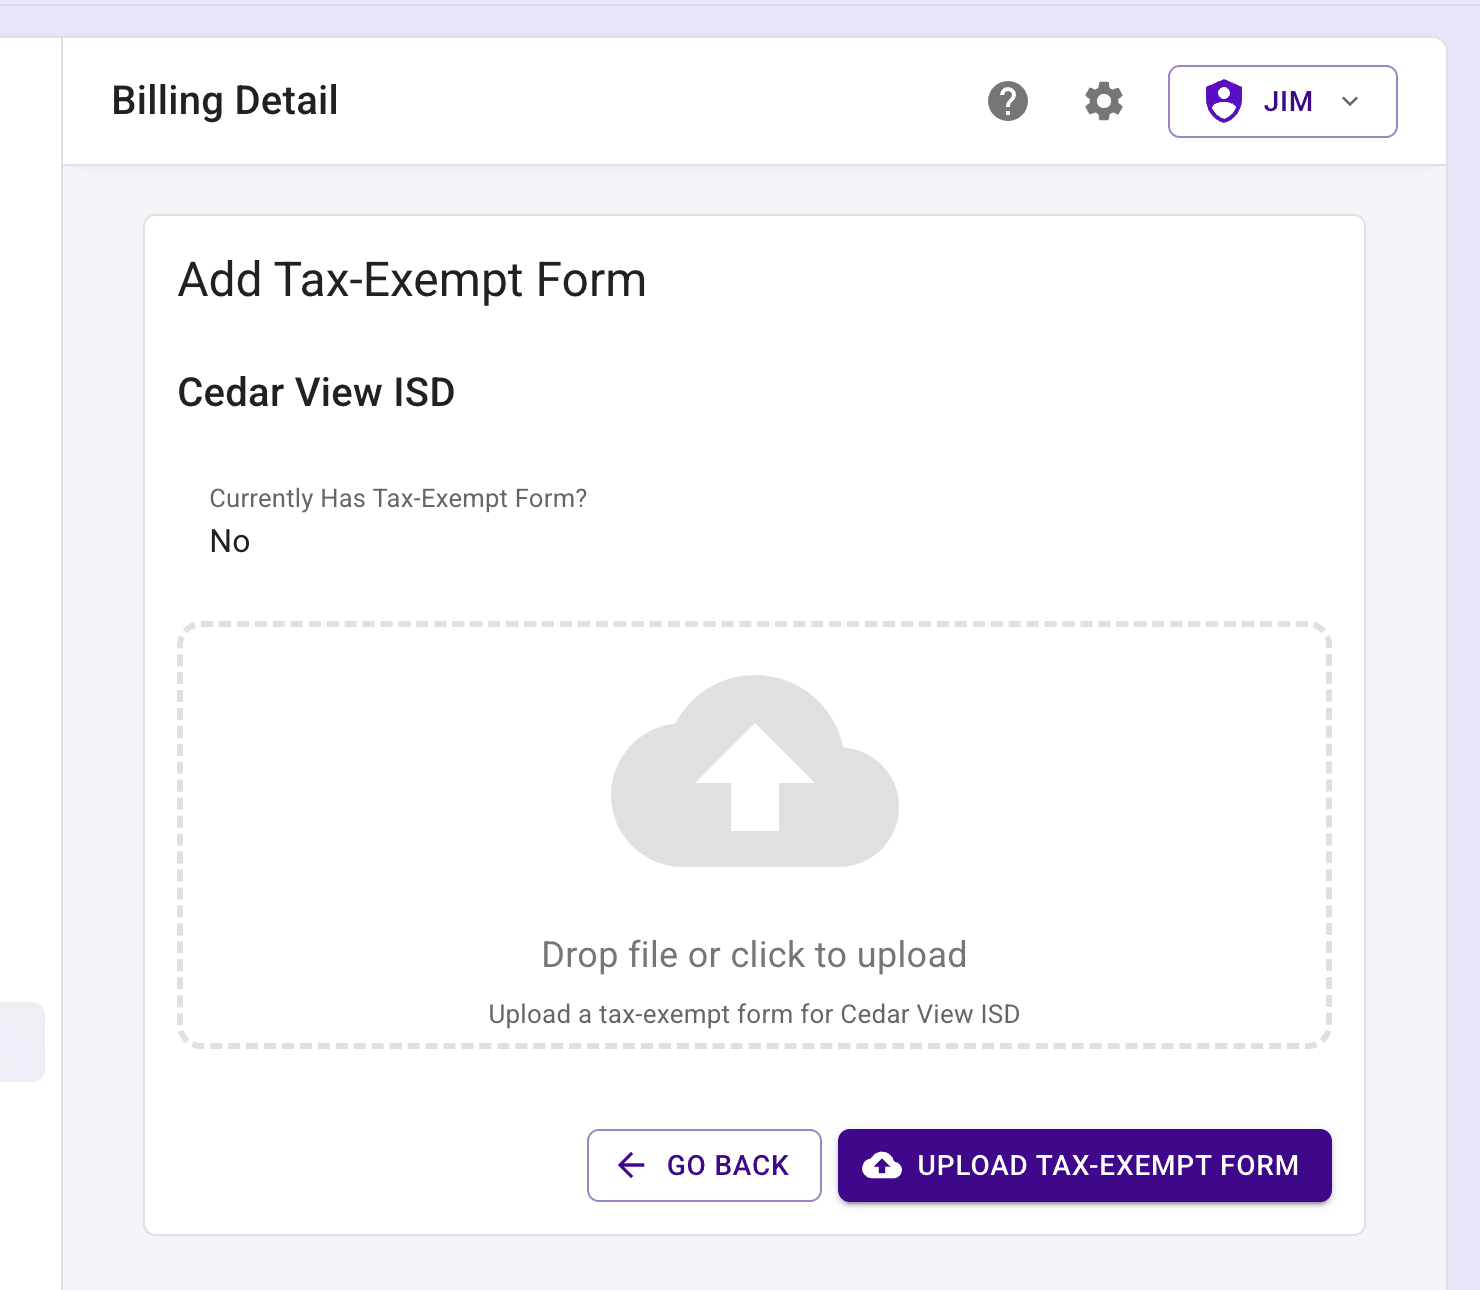Open settings with the gear icon

click(x=1104, y=101)
